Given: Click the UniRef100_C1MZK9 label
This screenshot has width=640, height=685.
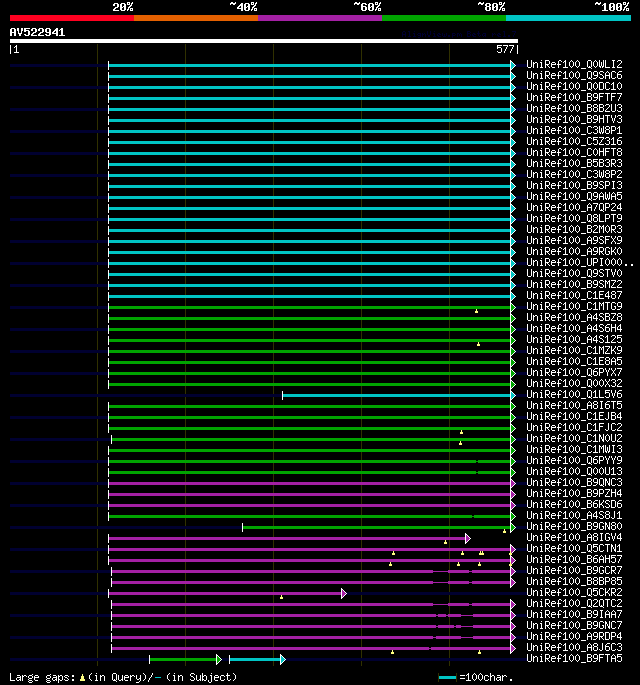Looking at the screenshot, I should point(574,350).
